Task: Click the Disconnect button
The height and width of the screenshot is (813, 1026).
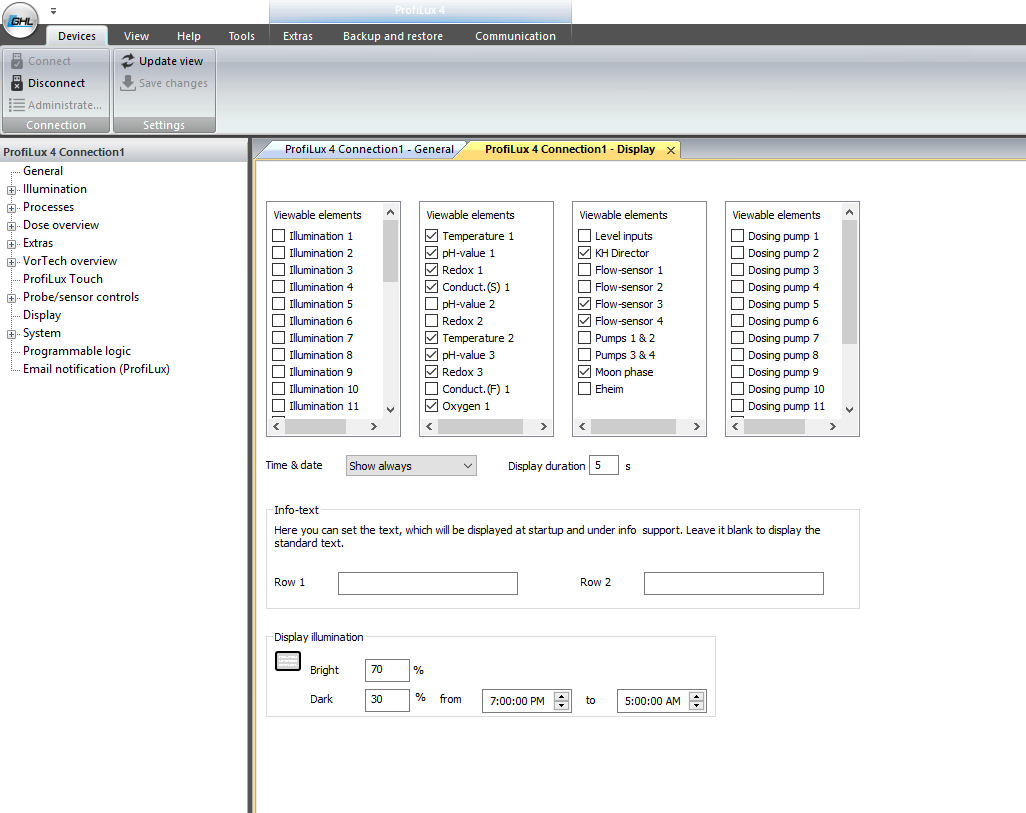Action: [48, 83]
